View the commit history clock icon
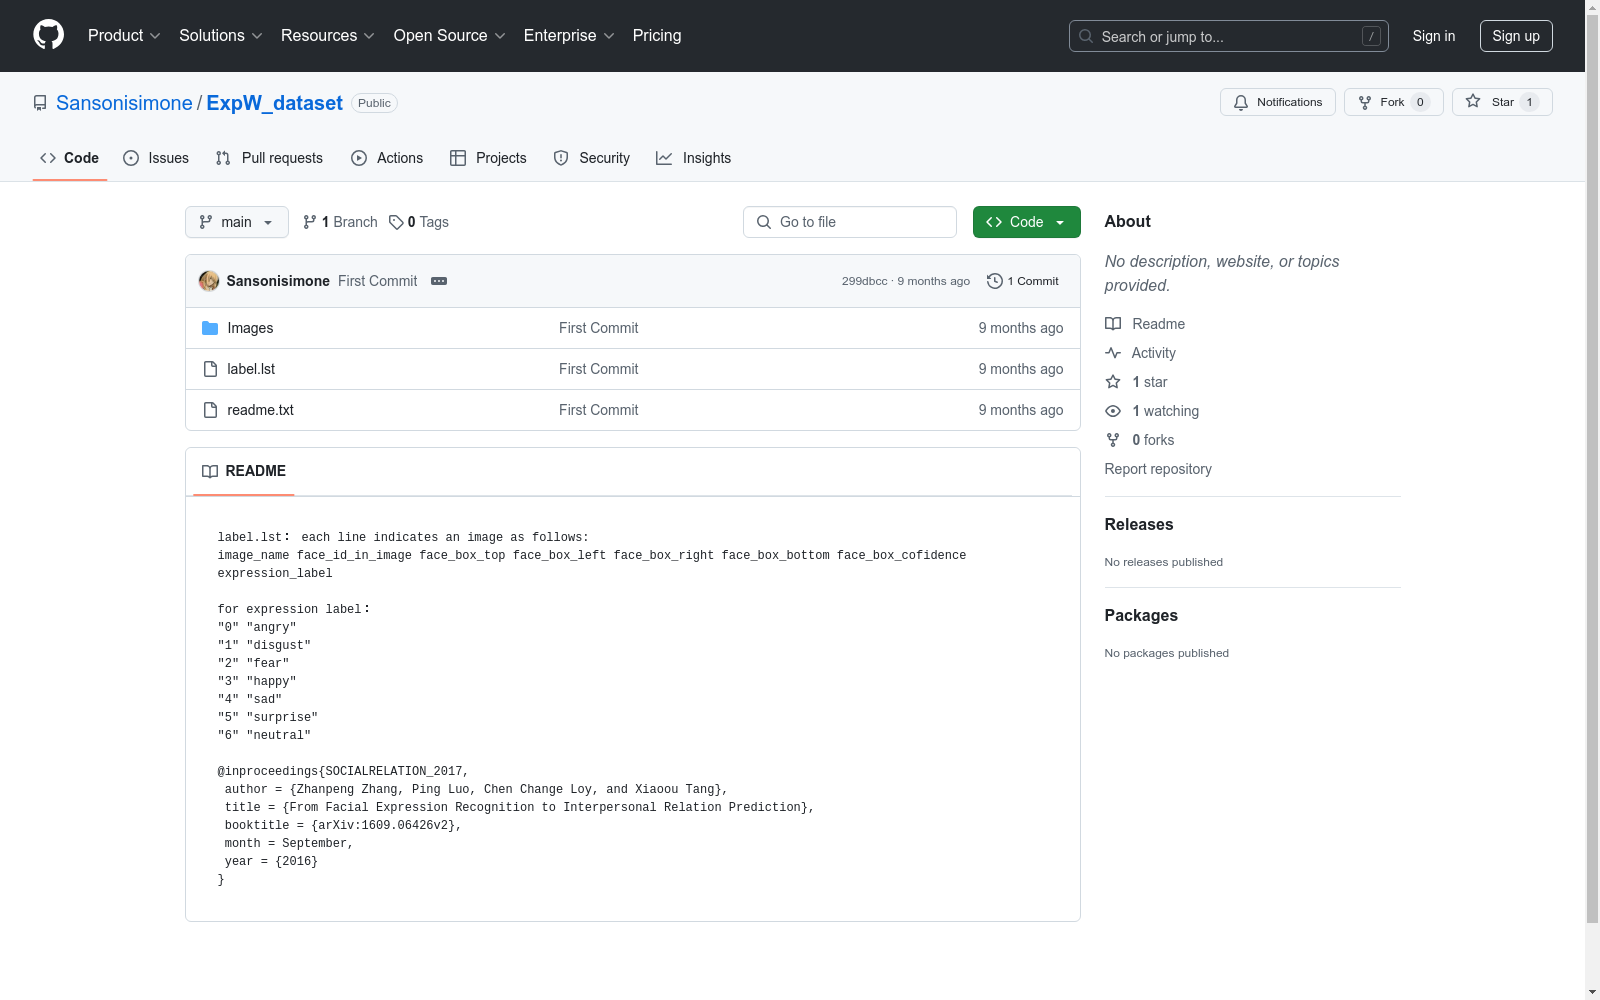This screenshot has height=1000, width=1600. coord(994,281)
